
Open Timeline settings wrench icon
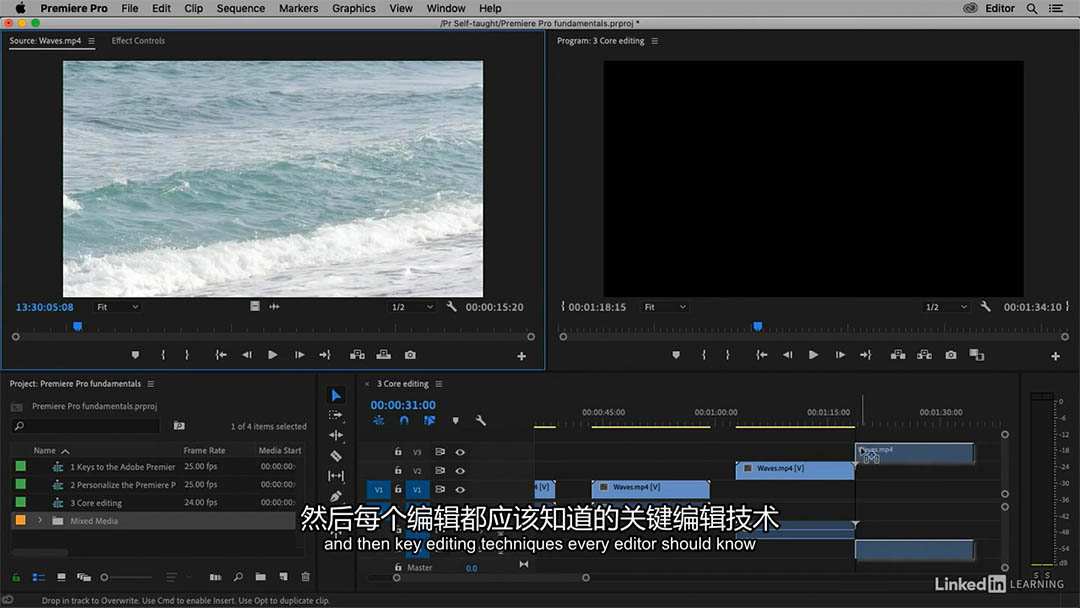tap(481, 420)
